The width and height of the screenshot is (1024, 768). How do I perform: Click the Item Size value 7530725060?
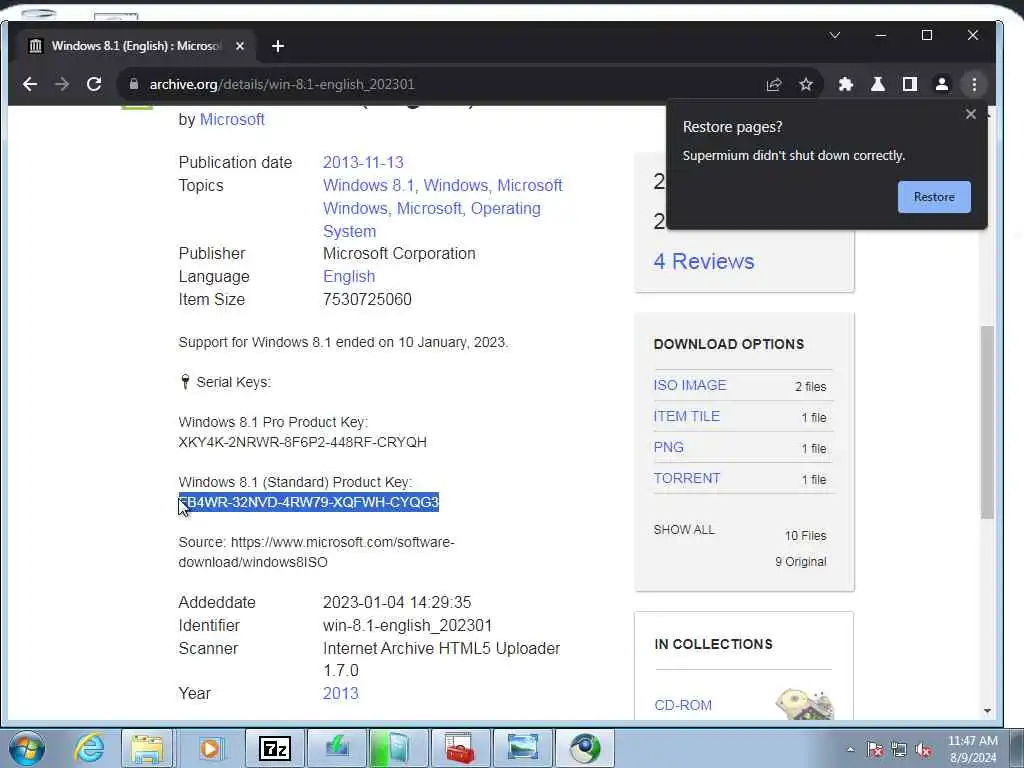click(367, 299)
